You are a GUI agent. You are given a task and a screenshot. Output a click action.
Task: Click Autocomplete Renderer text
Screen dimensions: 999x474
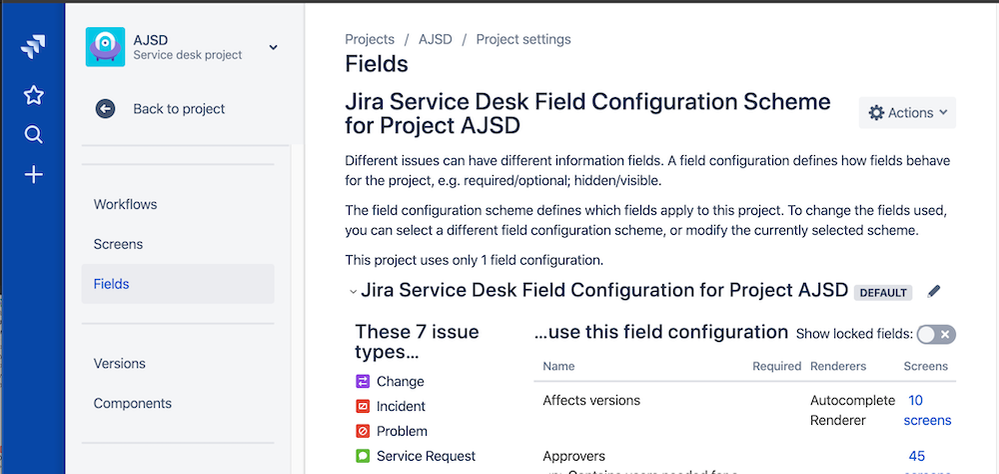tap(852, 410)
